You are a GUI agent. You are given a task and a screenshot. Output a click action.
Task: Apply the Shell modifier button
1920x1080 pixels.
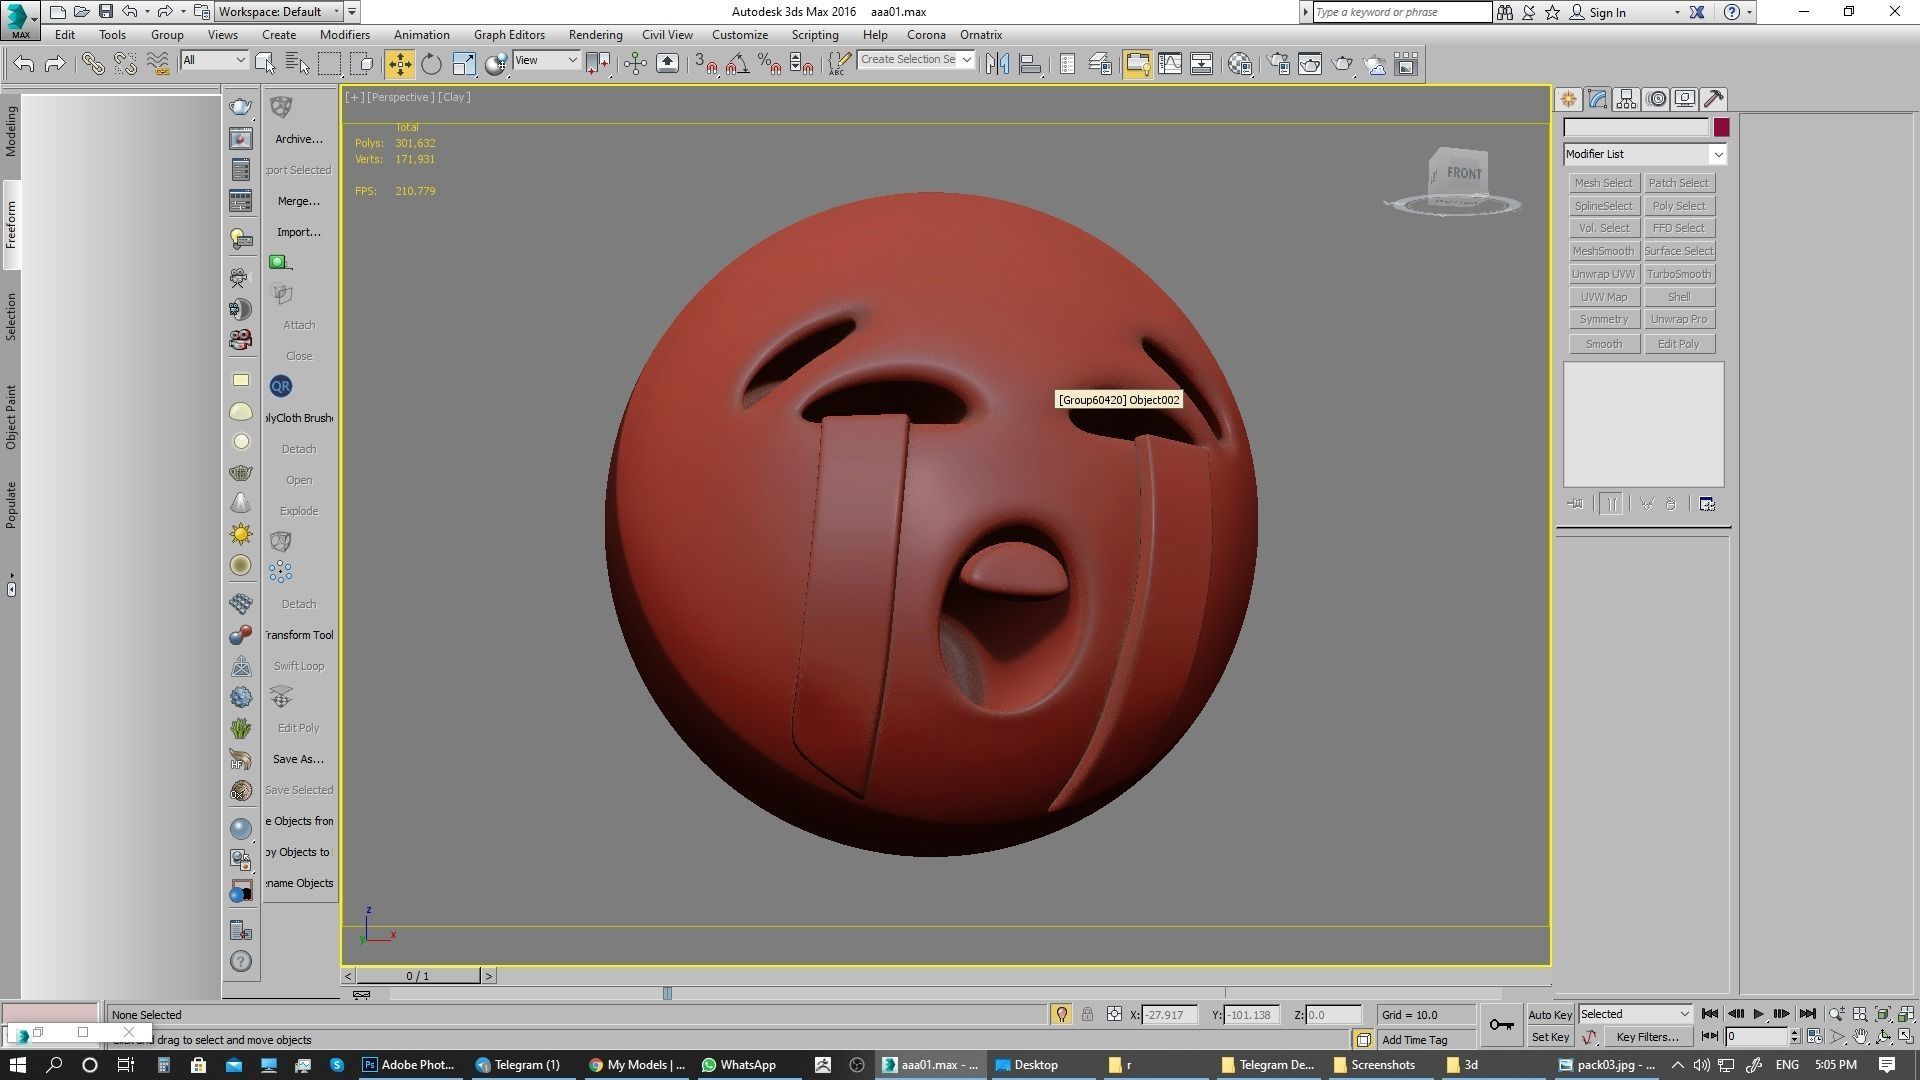(x=1679, y=297)
